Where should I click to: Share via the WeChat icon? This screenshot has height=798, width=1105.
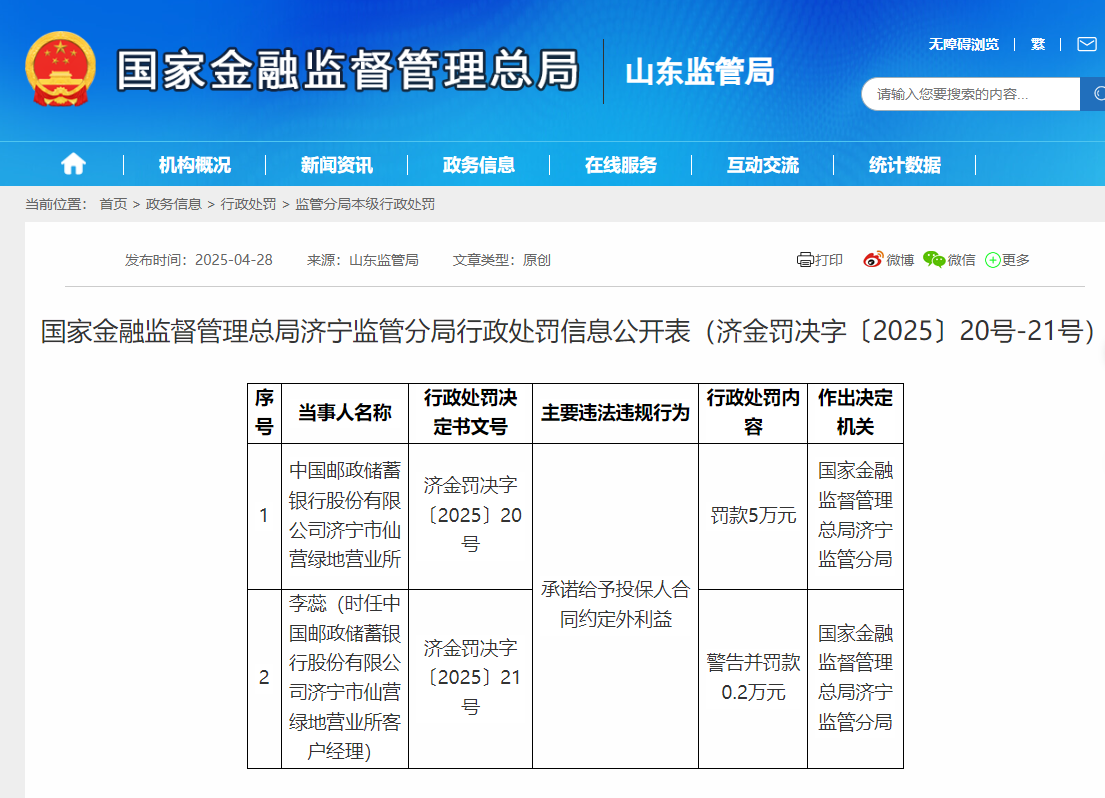pyautogui.click(x=934, y=259)
